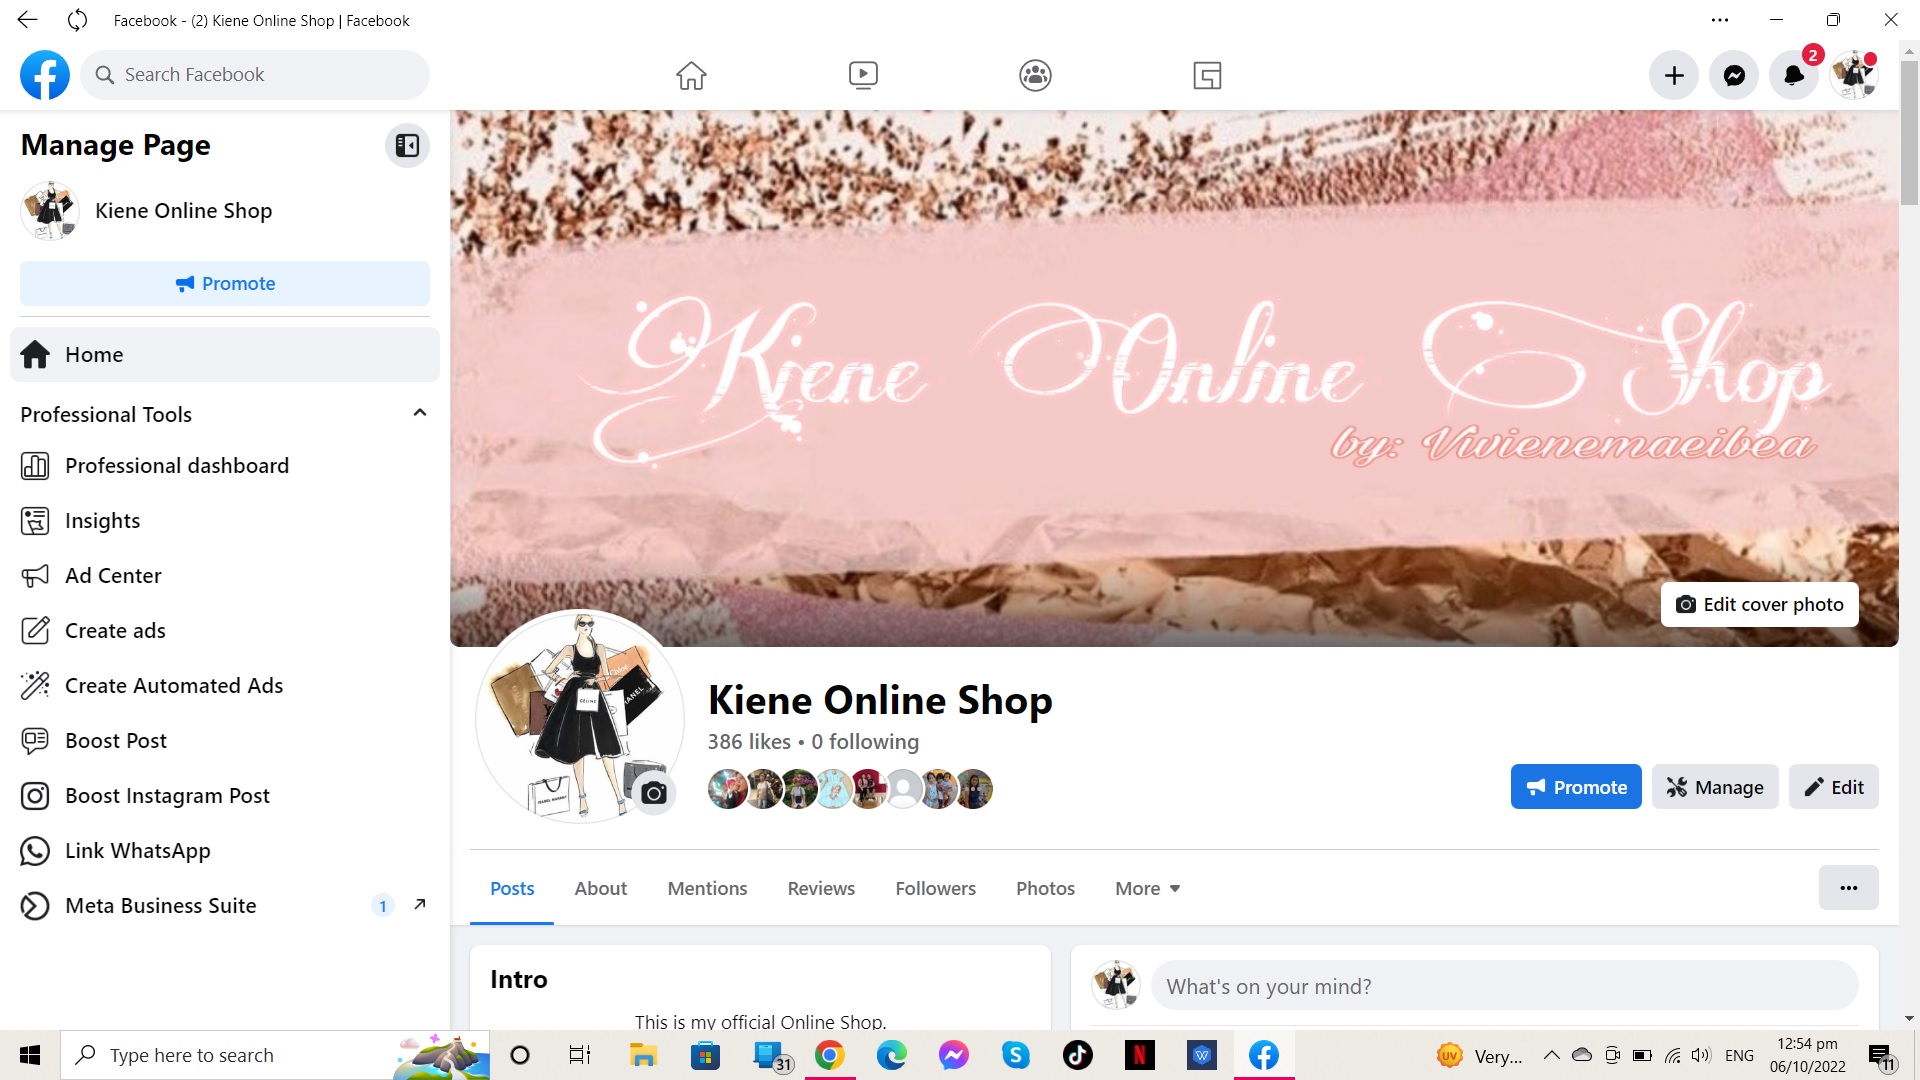Click the plus Create button

pyautogui.click(x=1674, y=75)
